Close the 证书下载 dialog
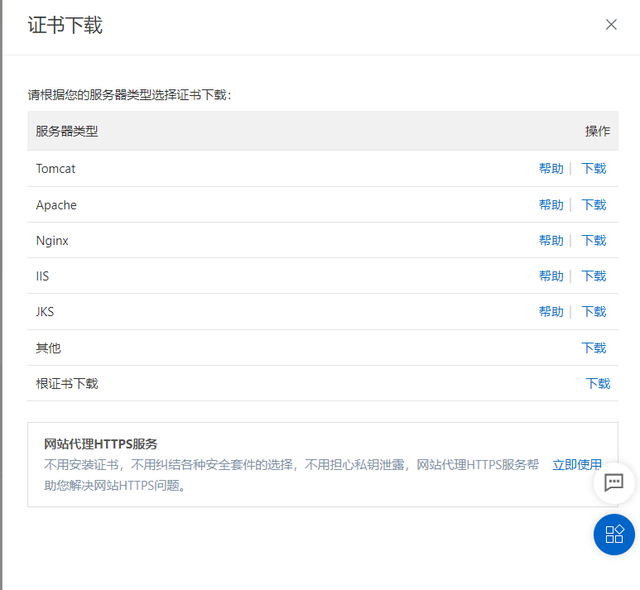640x590 pixels. click(611, 24)
